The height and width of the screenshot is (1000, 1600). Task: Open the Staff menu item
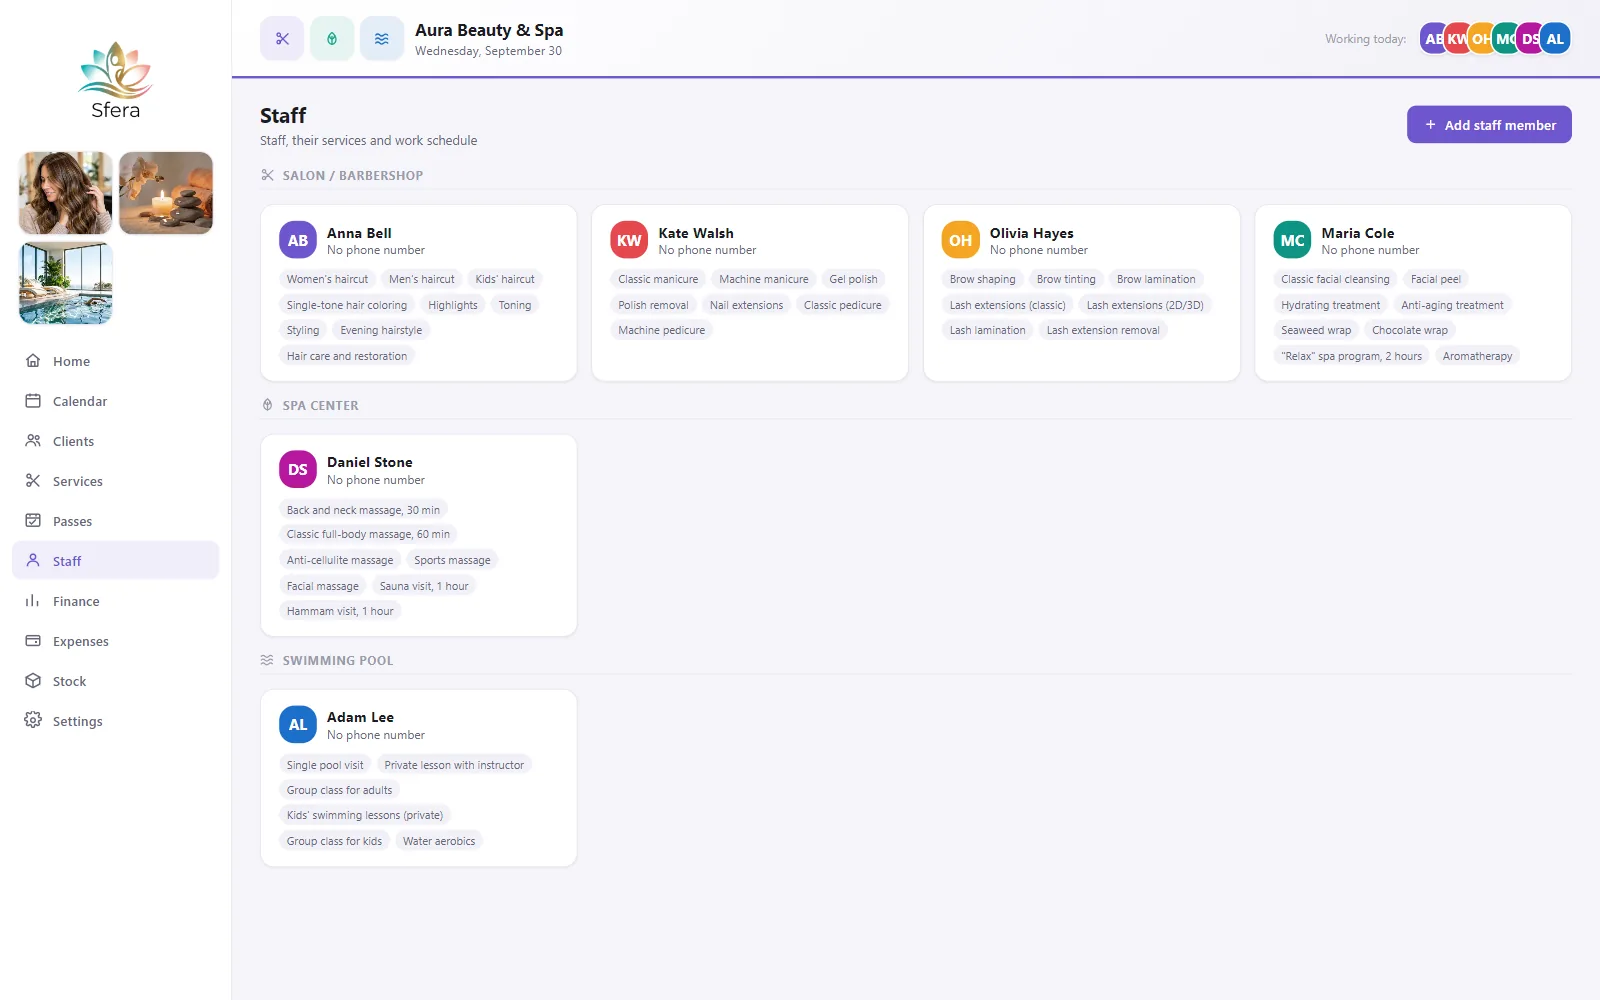[115, 561]
